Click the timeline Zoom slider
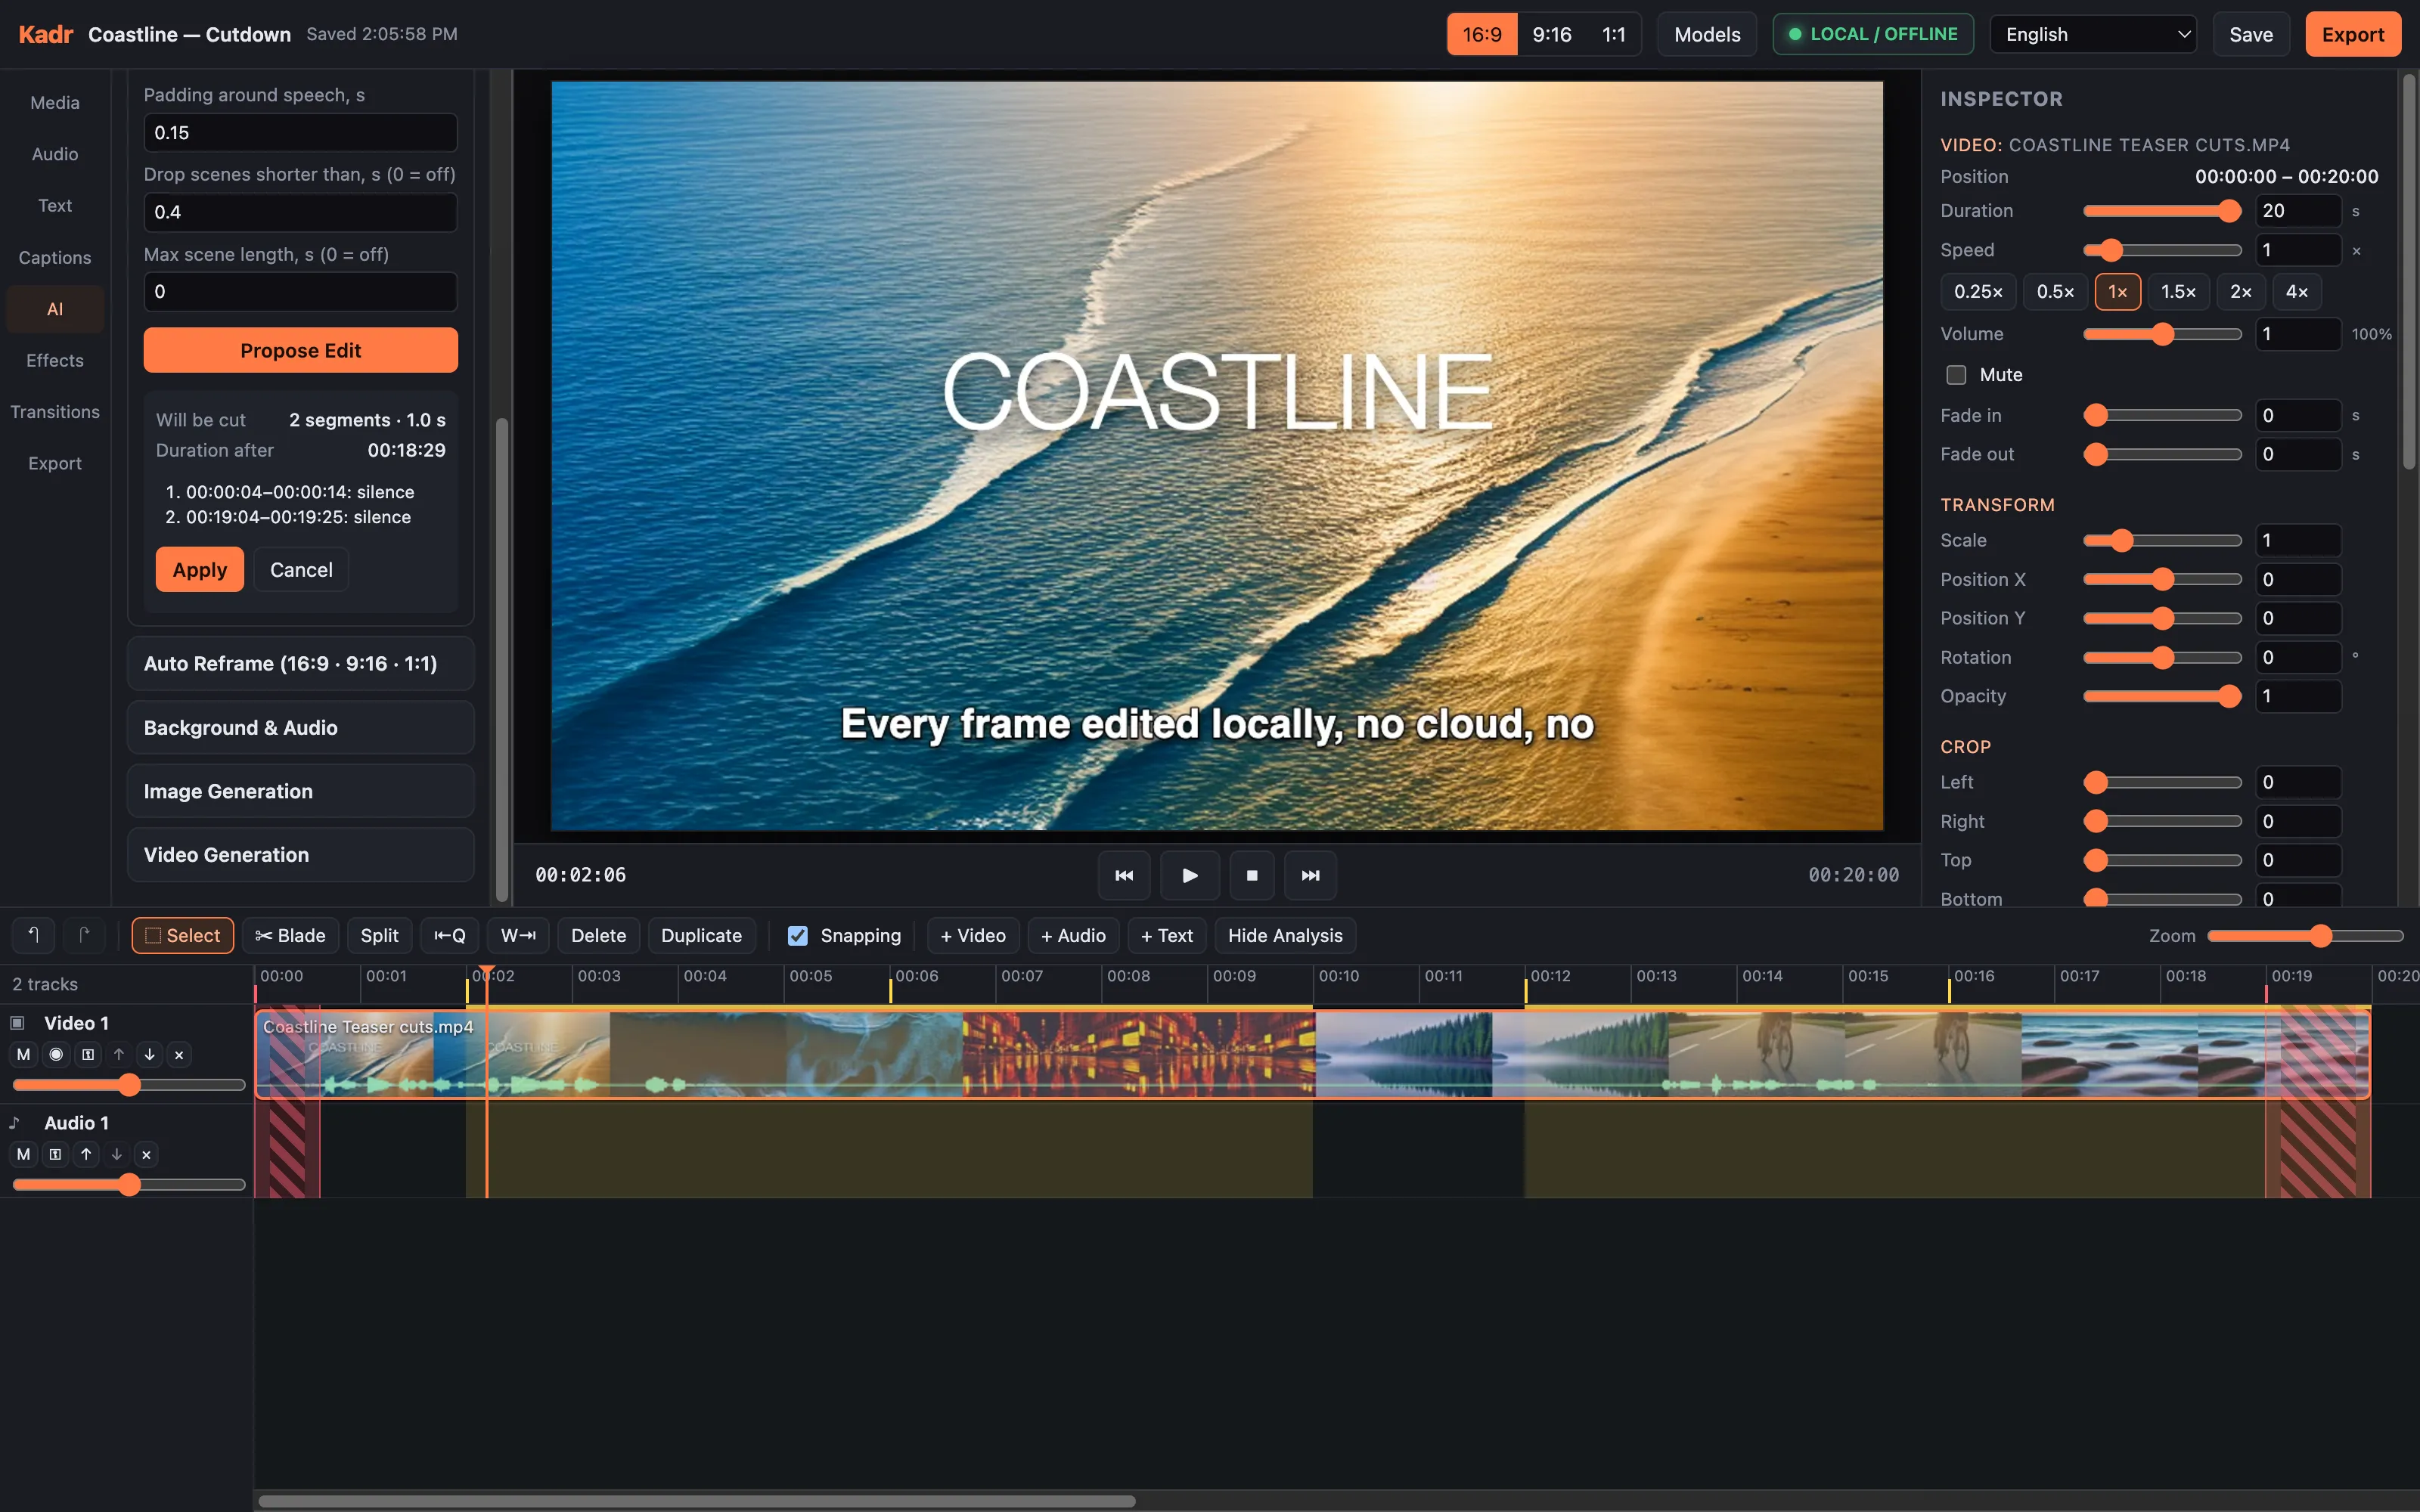Viewport: 2420px width, 1512px height. pos(2305,935)
